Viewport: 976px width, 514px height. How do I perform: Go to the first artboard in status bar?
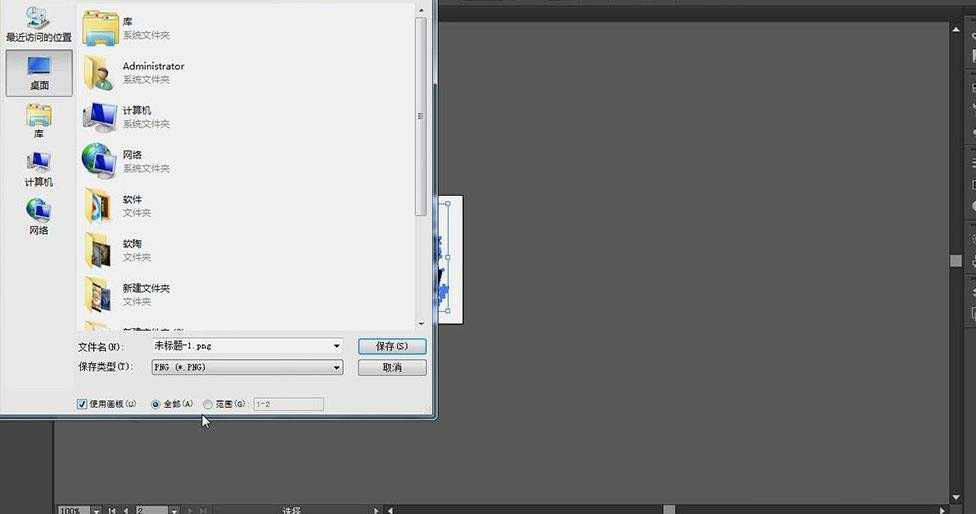pos(112,510)
